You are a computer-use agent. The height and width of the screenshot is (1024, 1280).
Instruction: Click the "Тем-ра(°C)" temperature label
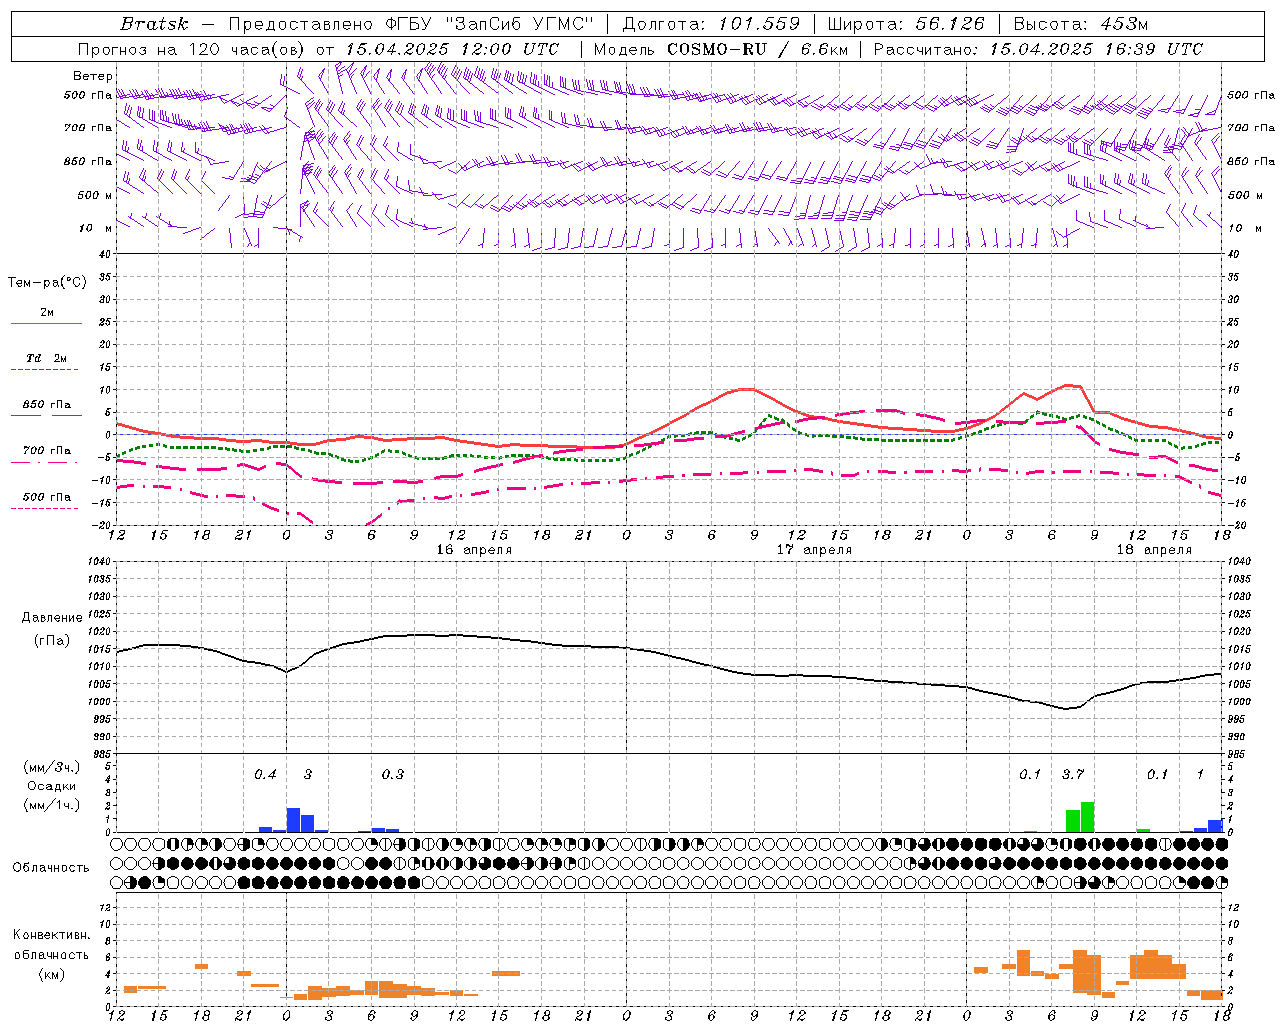(x=47, y=283)
